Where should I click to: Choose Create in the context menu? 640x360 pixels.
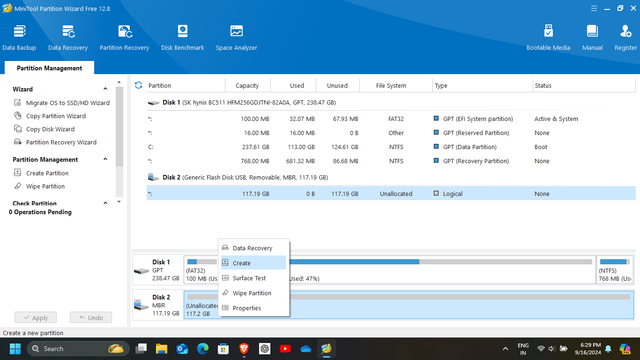253,263
